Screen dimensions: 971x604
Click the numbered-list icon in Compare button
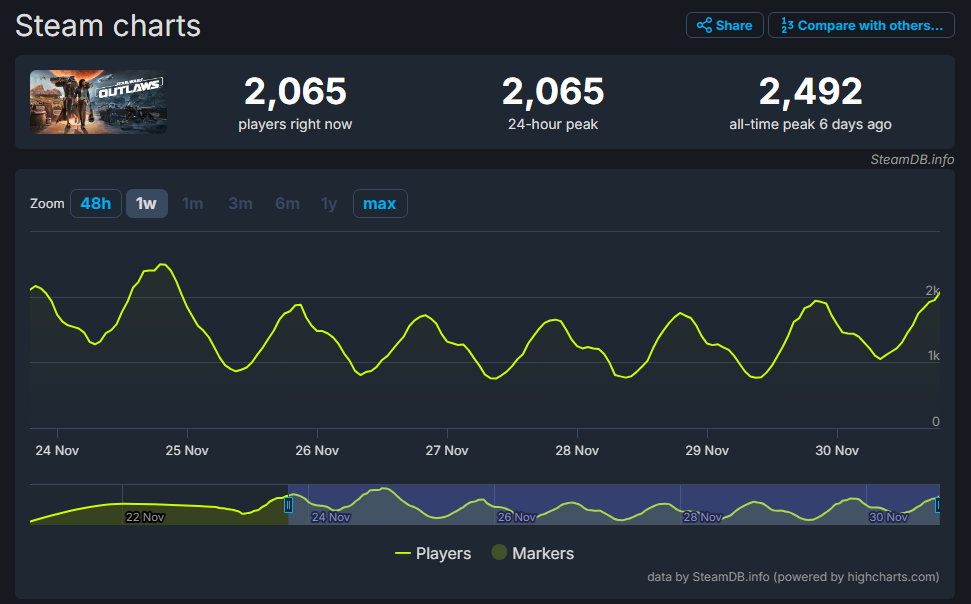click(787, 25)
